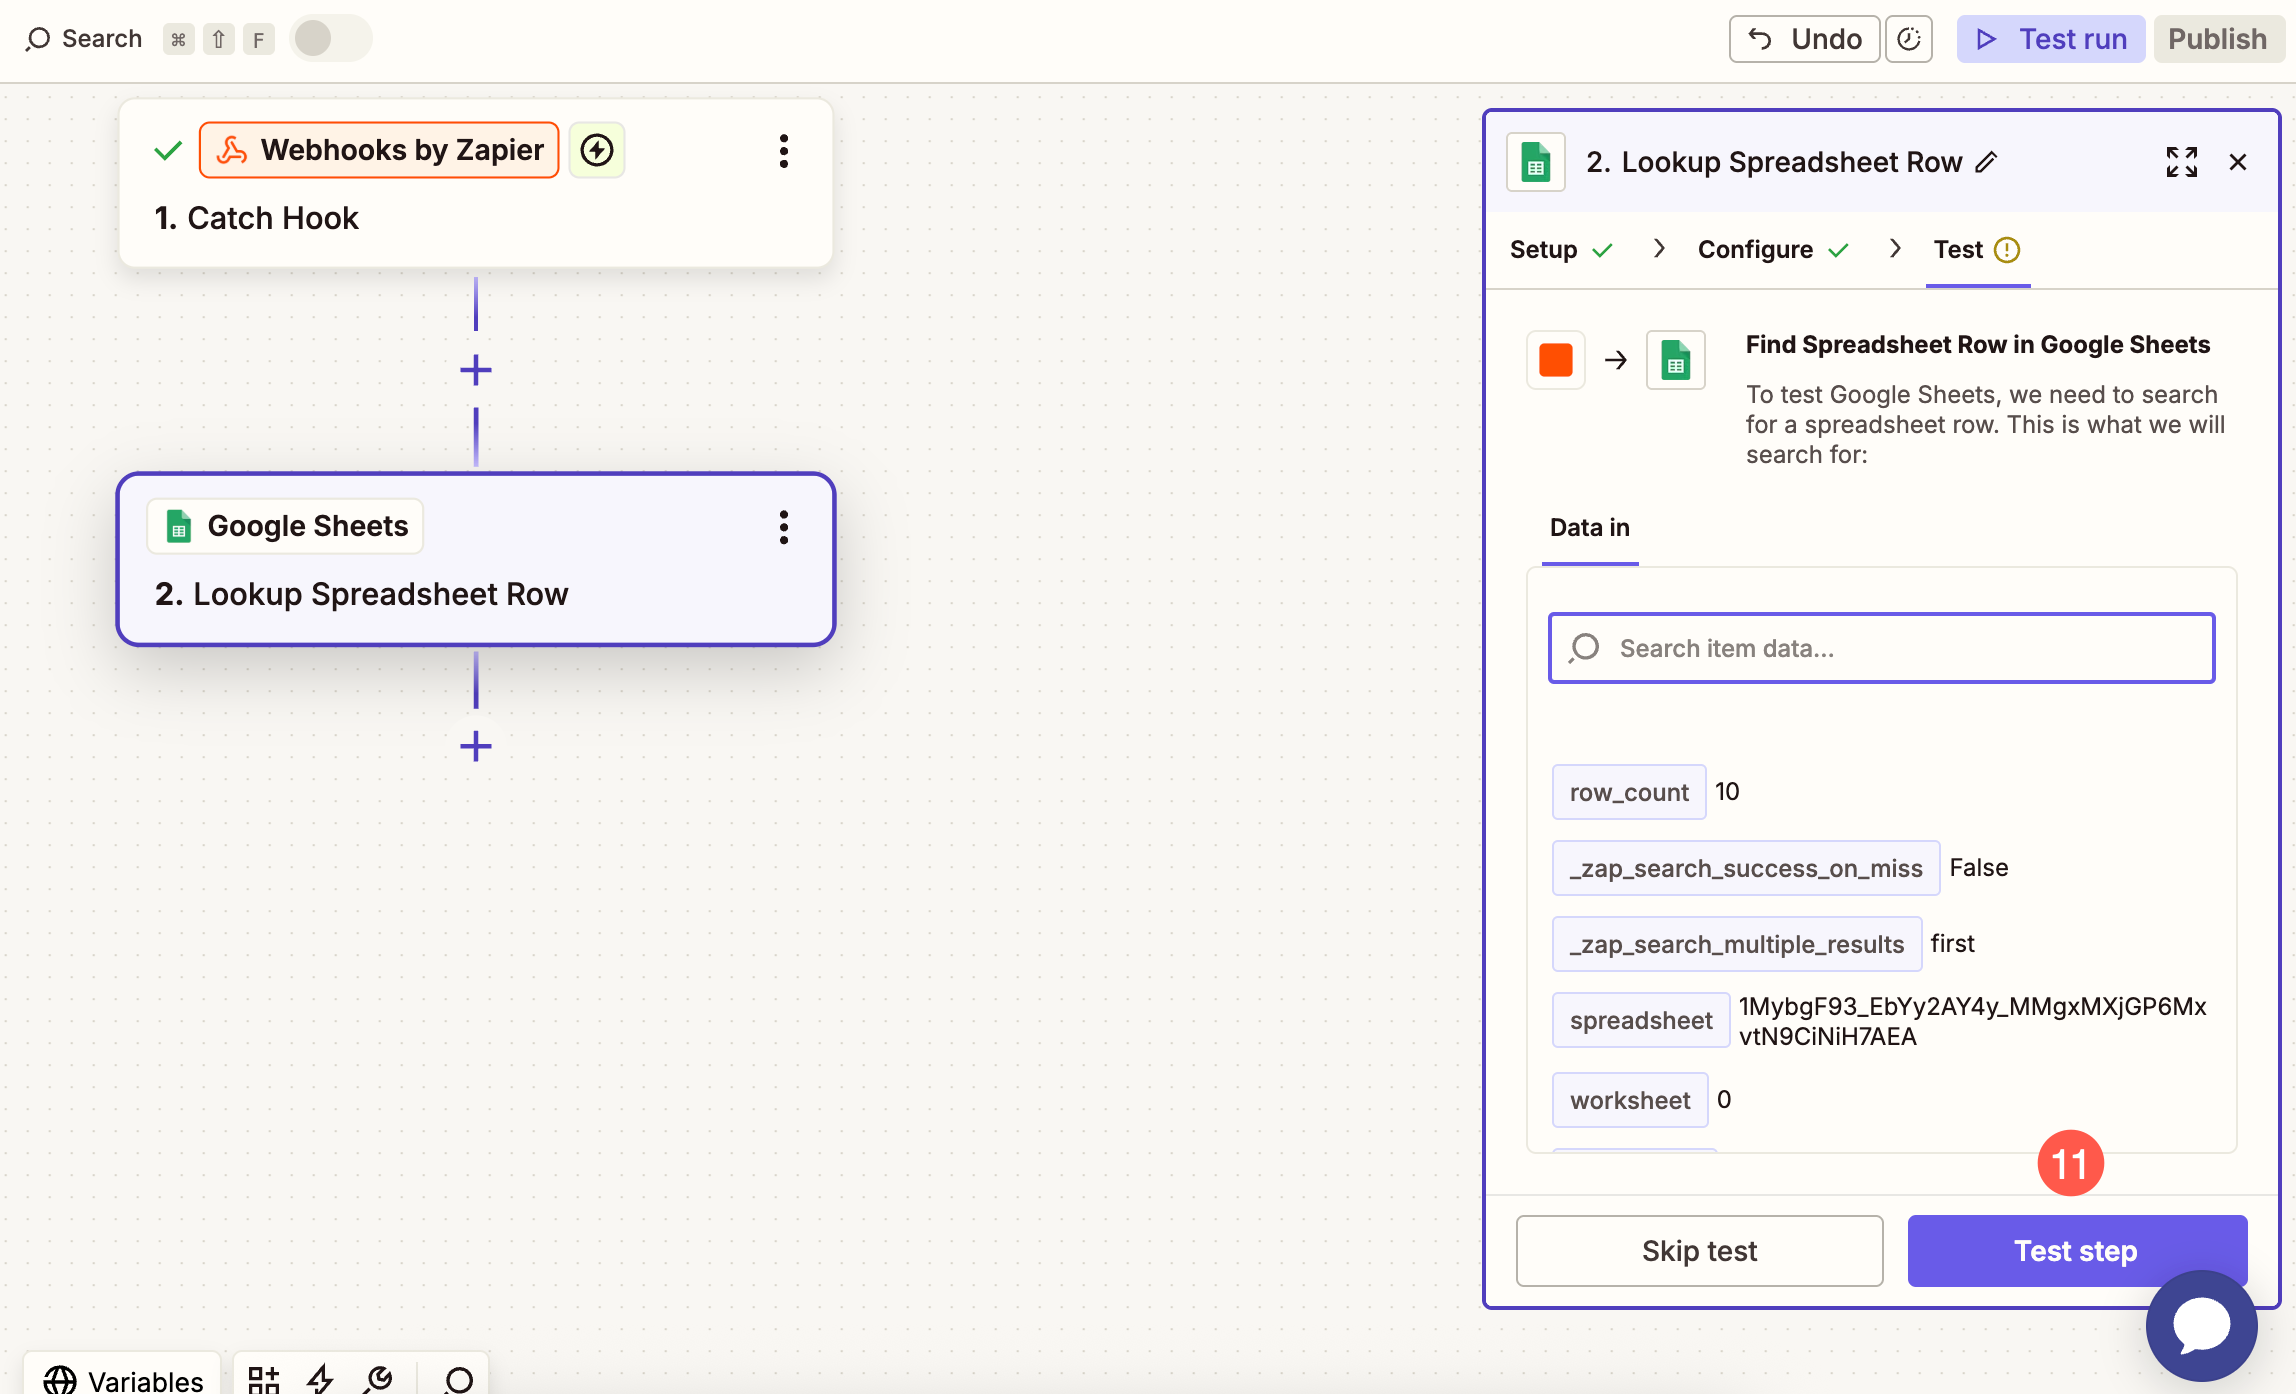This screenshot has width=2296, height=1394.
Task: Click the spreadsheet ID value text
Action: tap(1972, 1021)
